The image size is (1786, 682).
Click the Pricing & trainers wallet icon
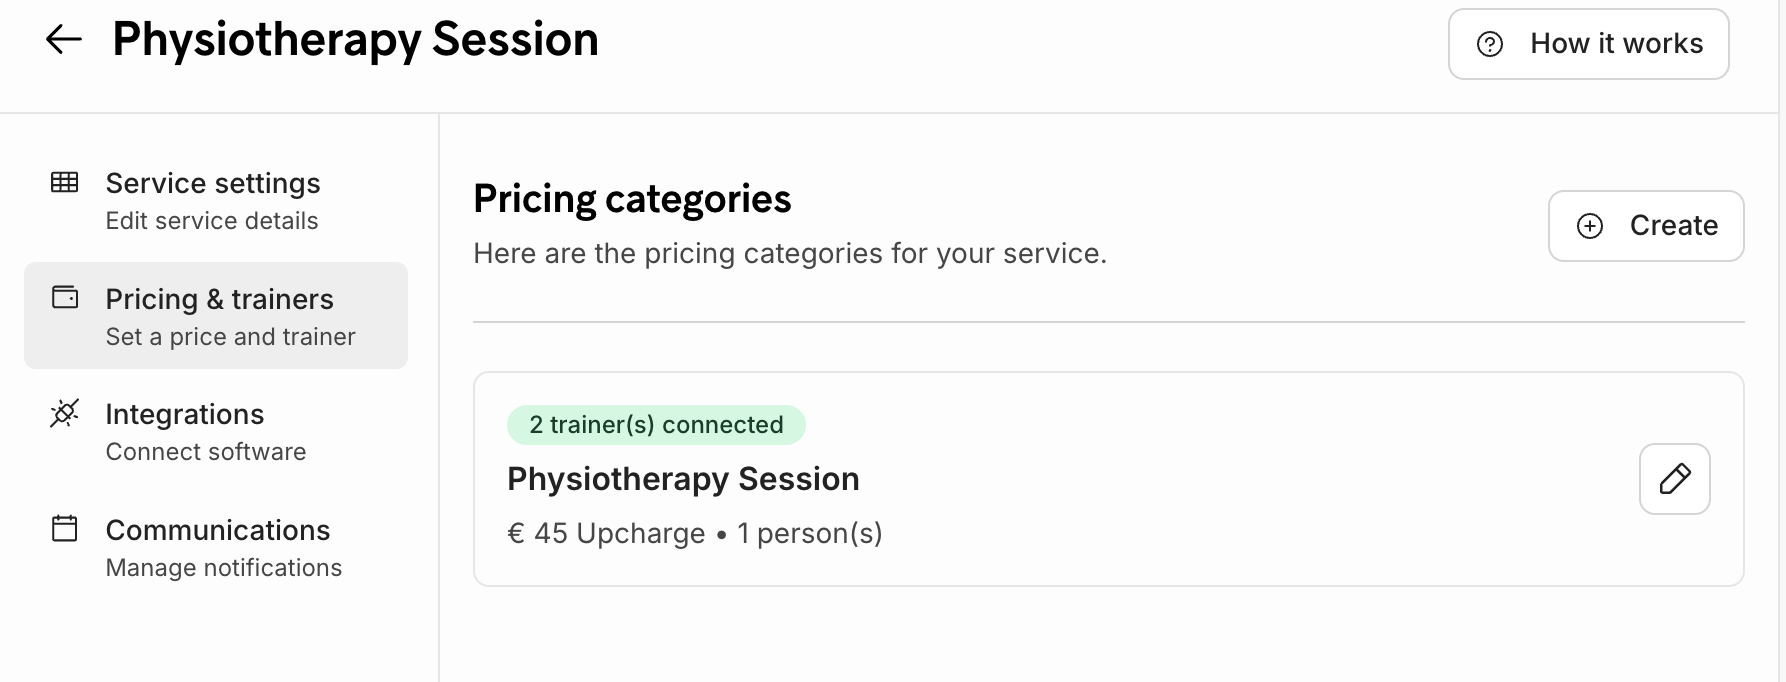point(65,297)
